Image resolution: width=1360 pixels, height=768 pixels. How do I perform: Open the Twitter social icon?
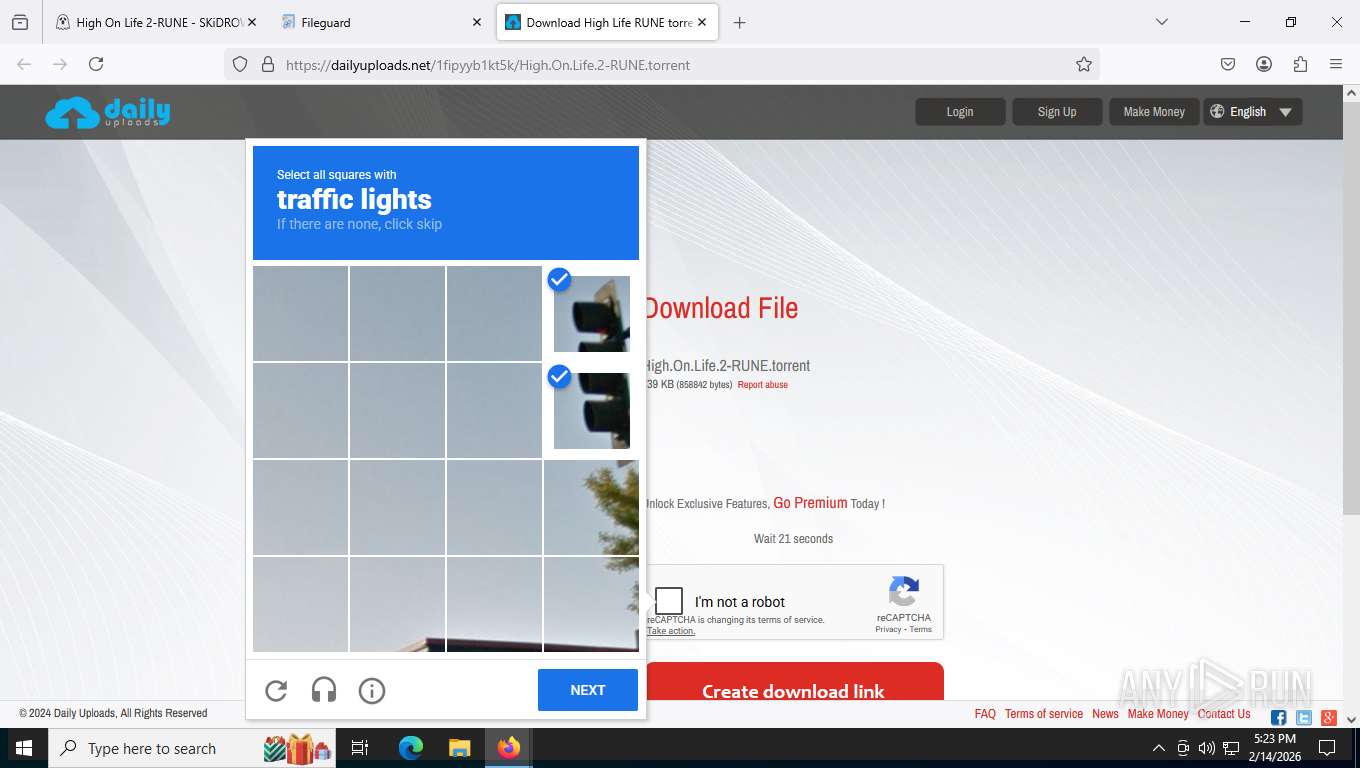[1304, 718]
